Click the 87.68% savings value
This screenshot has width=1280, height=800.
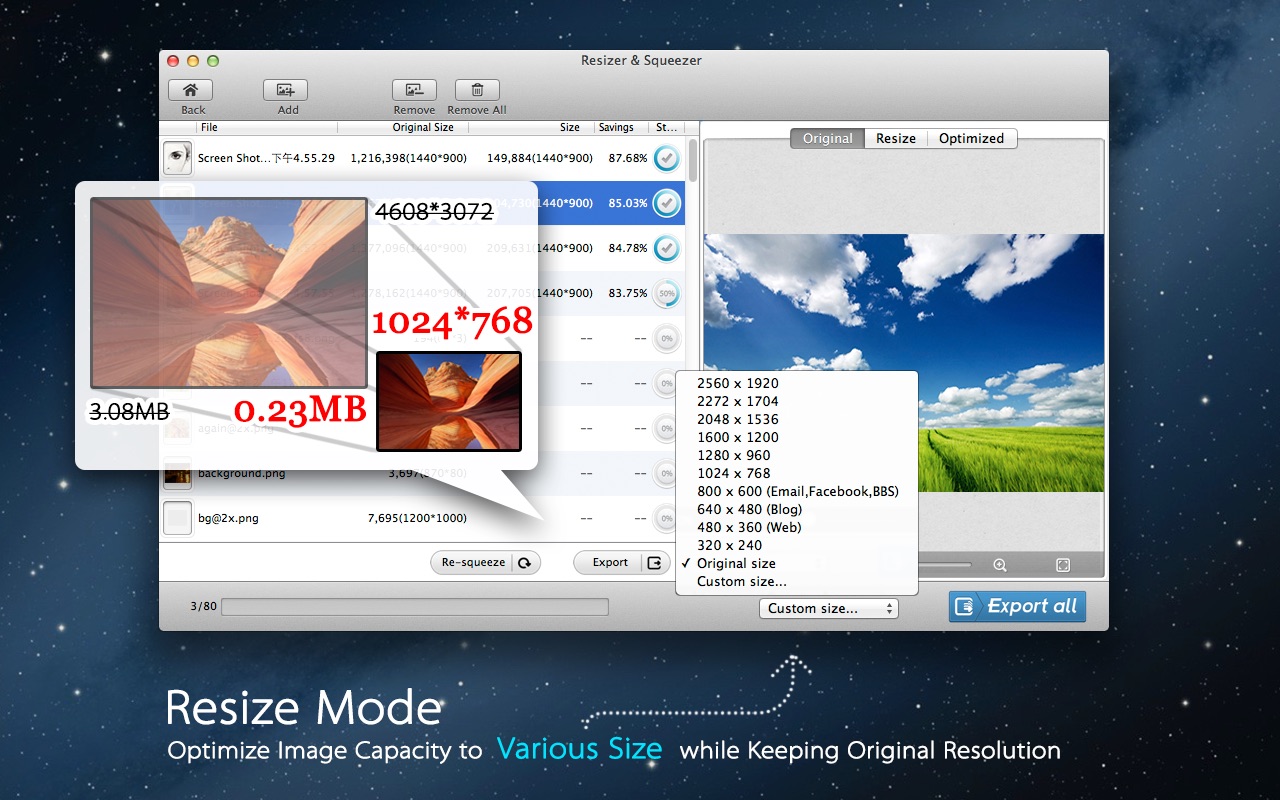click(628, 158)
